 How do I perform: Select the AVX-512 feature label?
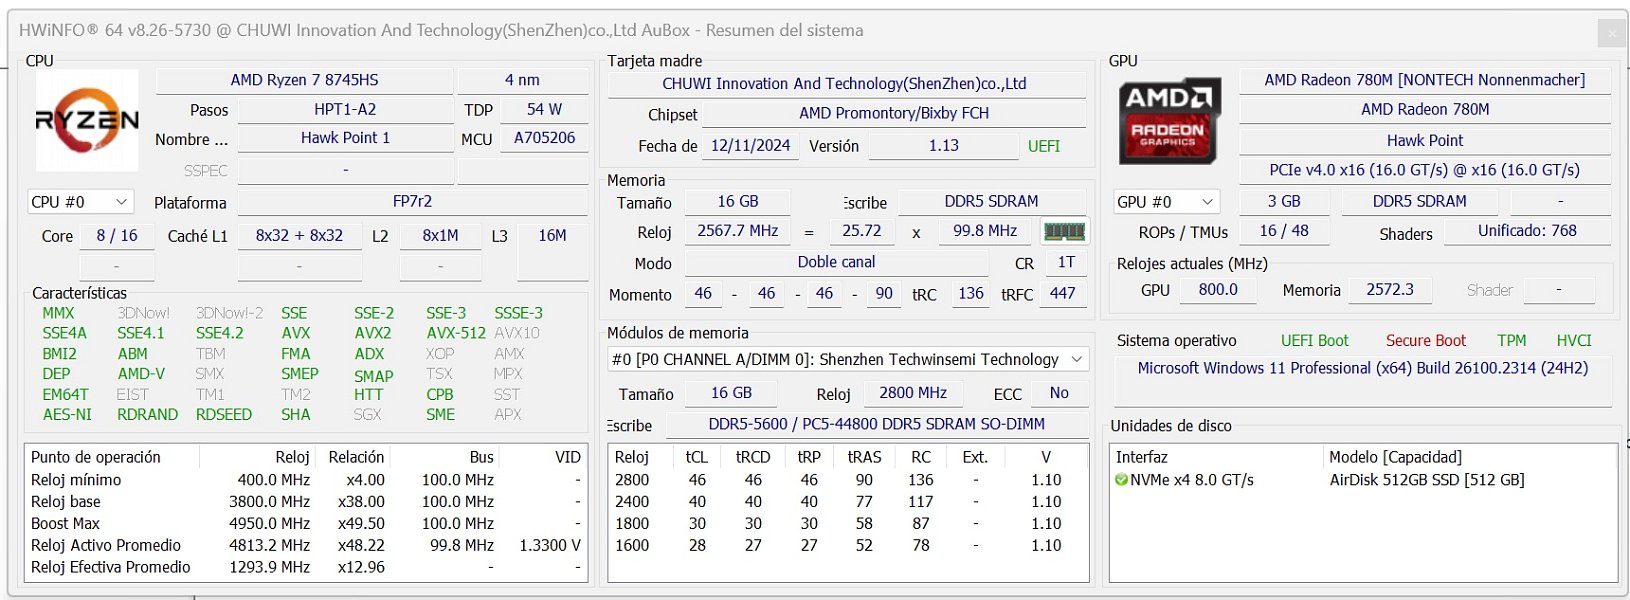point(455,333)
